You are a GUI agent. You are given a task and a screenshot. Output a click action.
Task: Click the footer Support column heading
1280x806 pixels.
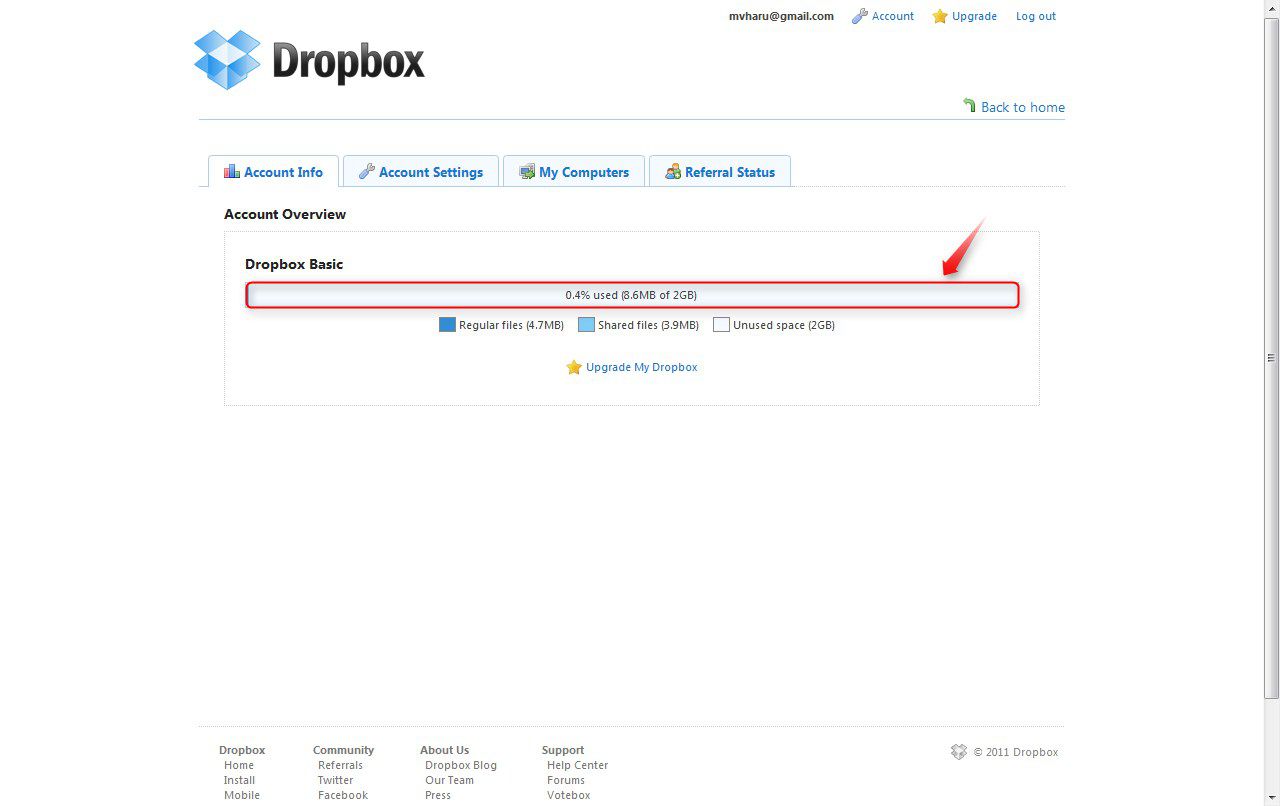click(563, 750)
